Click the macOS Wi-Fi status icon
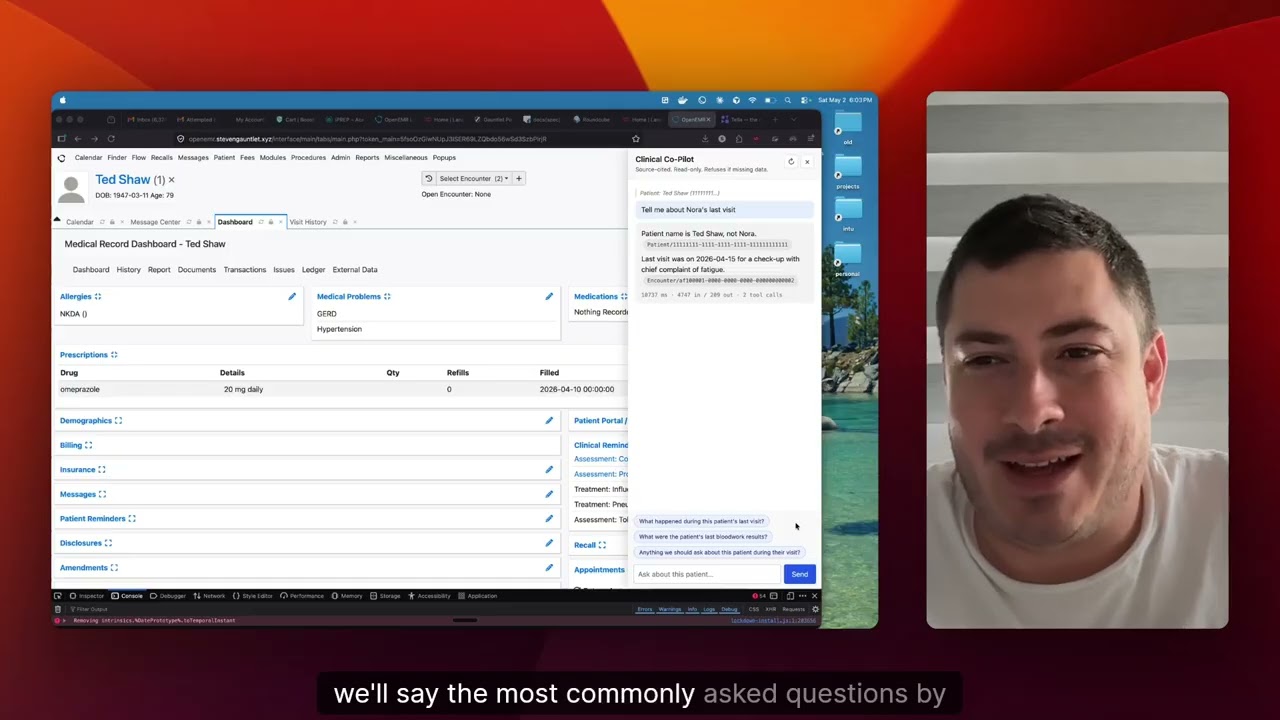 752,100
